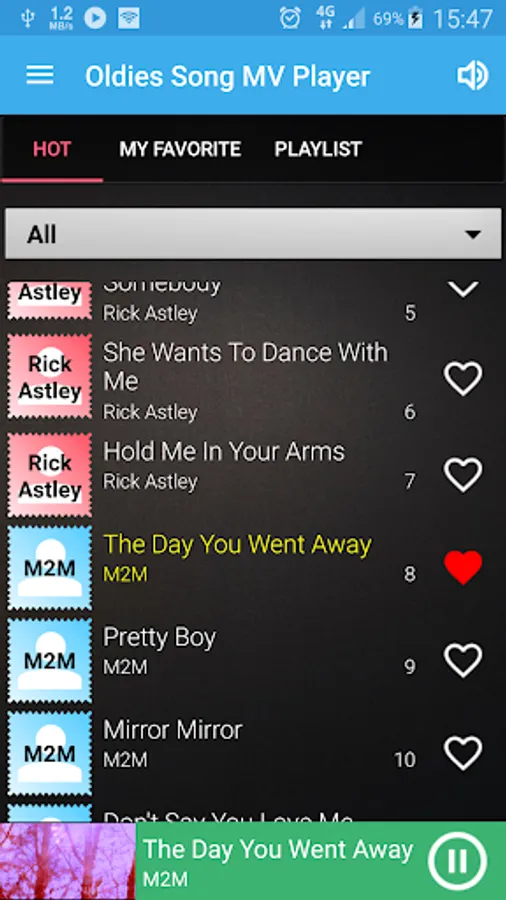506x900 pixels.
Task: Switch to the PLAYLIST tab
Action: (318, 149)
